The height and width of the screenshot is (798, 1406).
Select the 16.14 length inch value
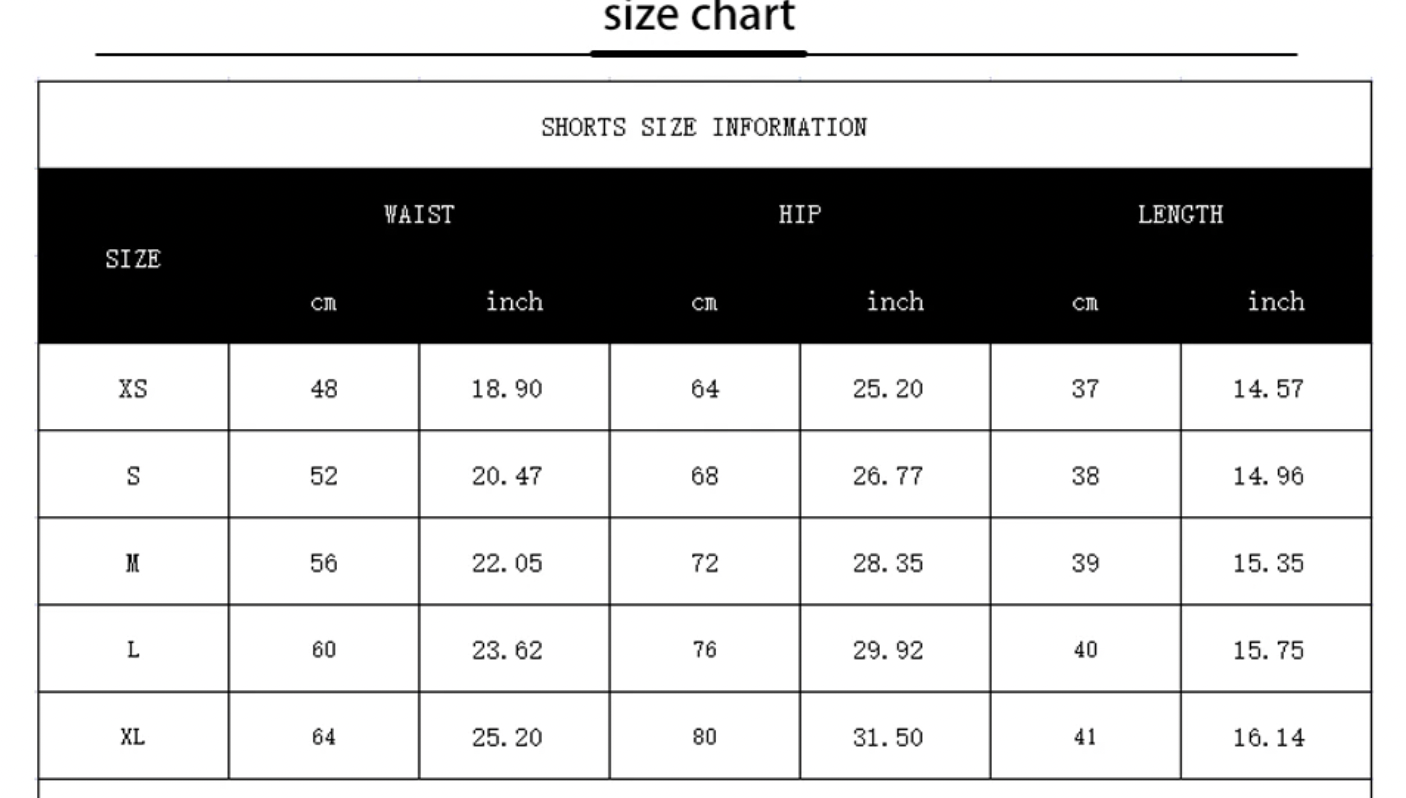coord(1268,737)
